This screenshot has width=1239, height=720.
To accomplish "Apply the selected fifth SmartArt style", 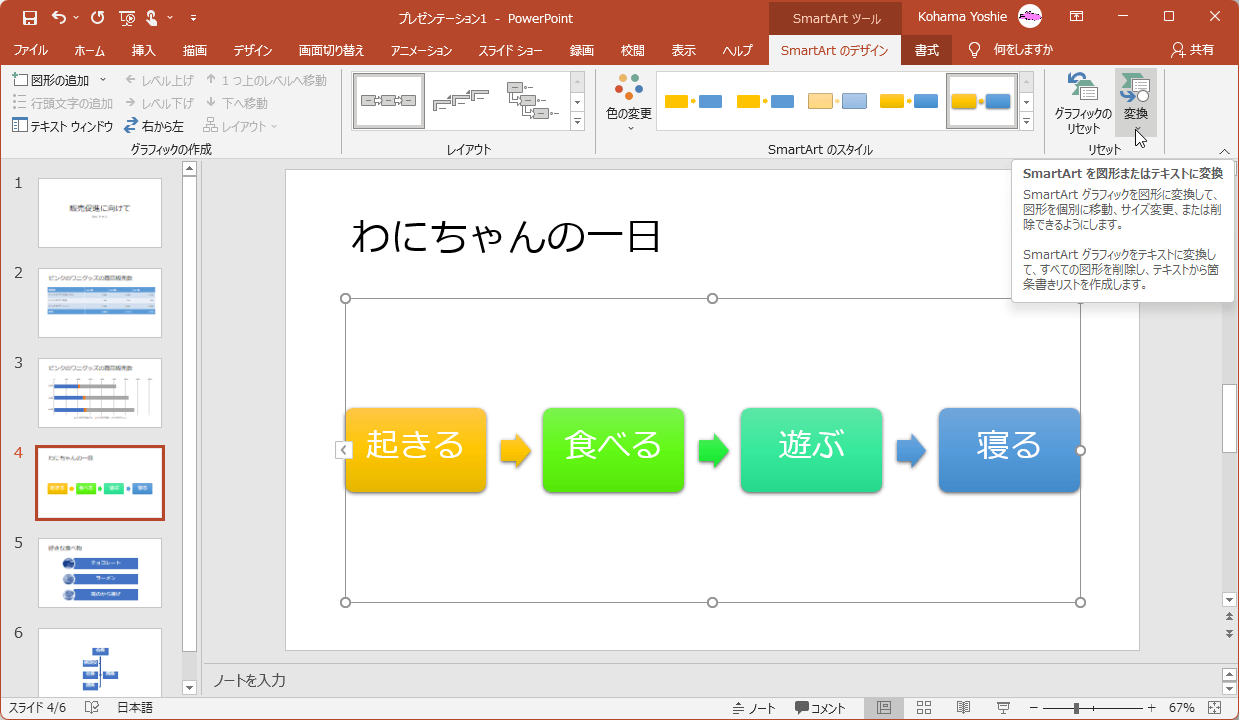I will 981,101.
